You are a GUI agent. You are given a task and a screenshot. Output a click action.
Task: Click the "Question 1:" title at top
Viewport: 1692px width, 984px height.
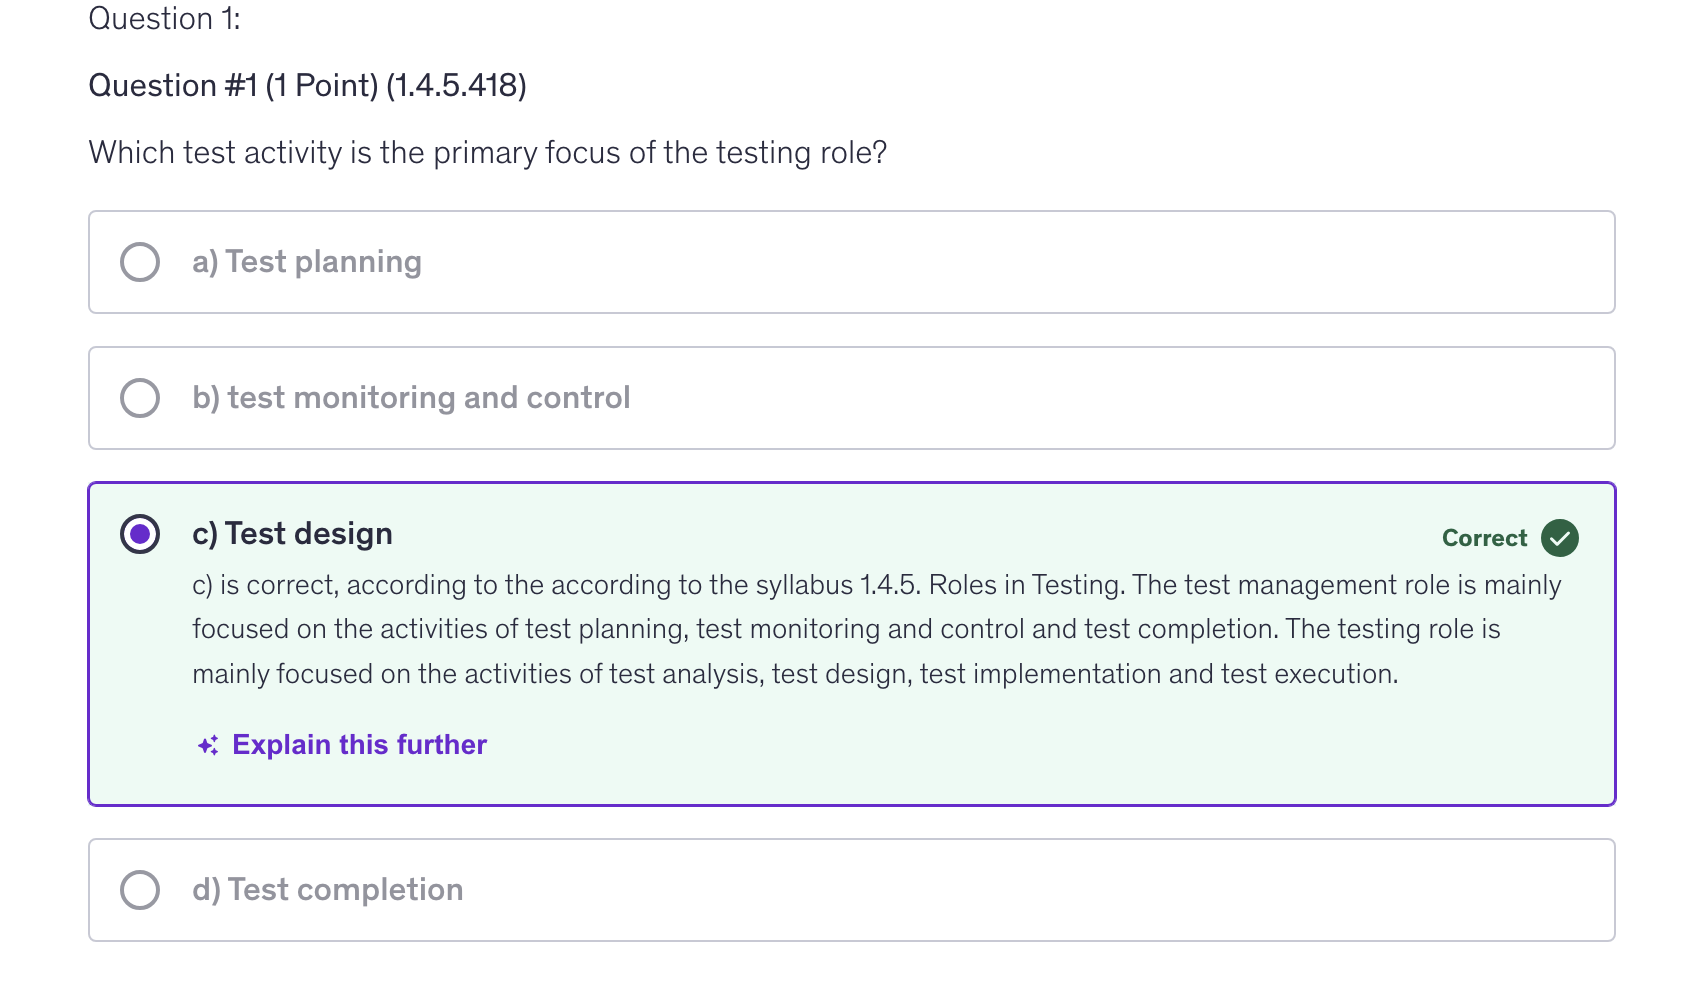click(165, 19)
